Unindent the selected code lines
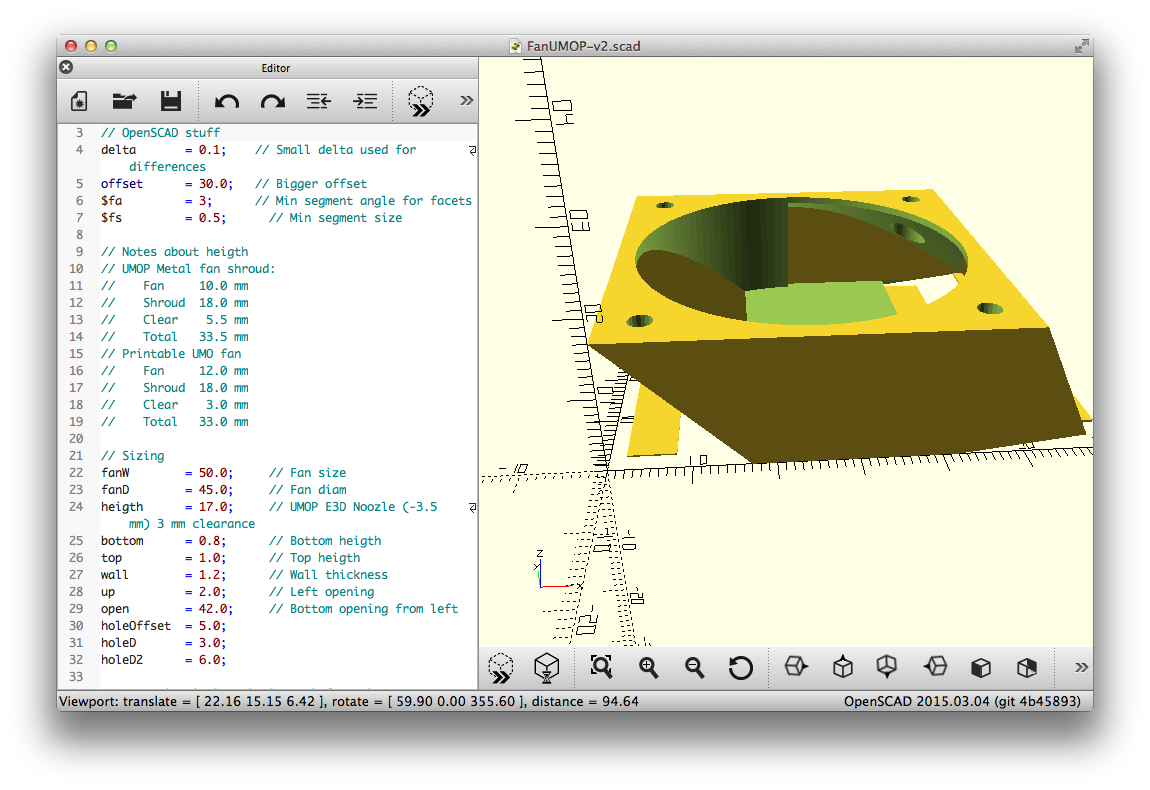Viewport: 1150px width, 790px height. 319,101
